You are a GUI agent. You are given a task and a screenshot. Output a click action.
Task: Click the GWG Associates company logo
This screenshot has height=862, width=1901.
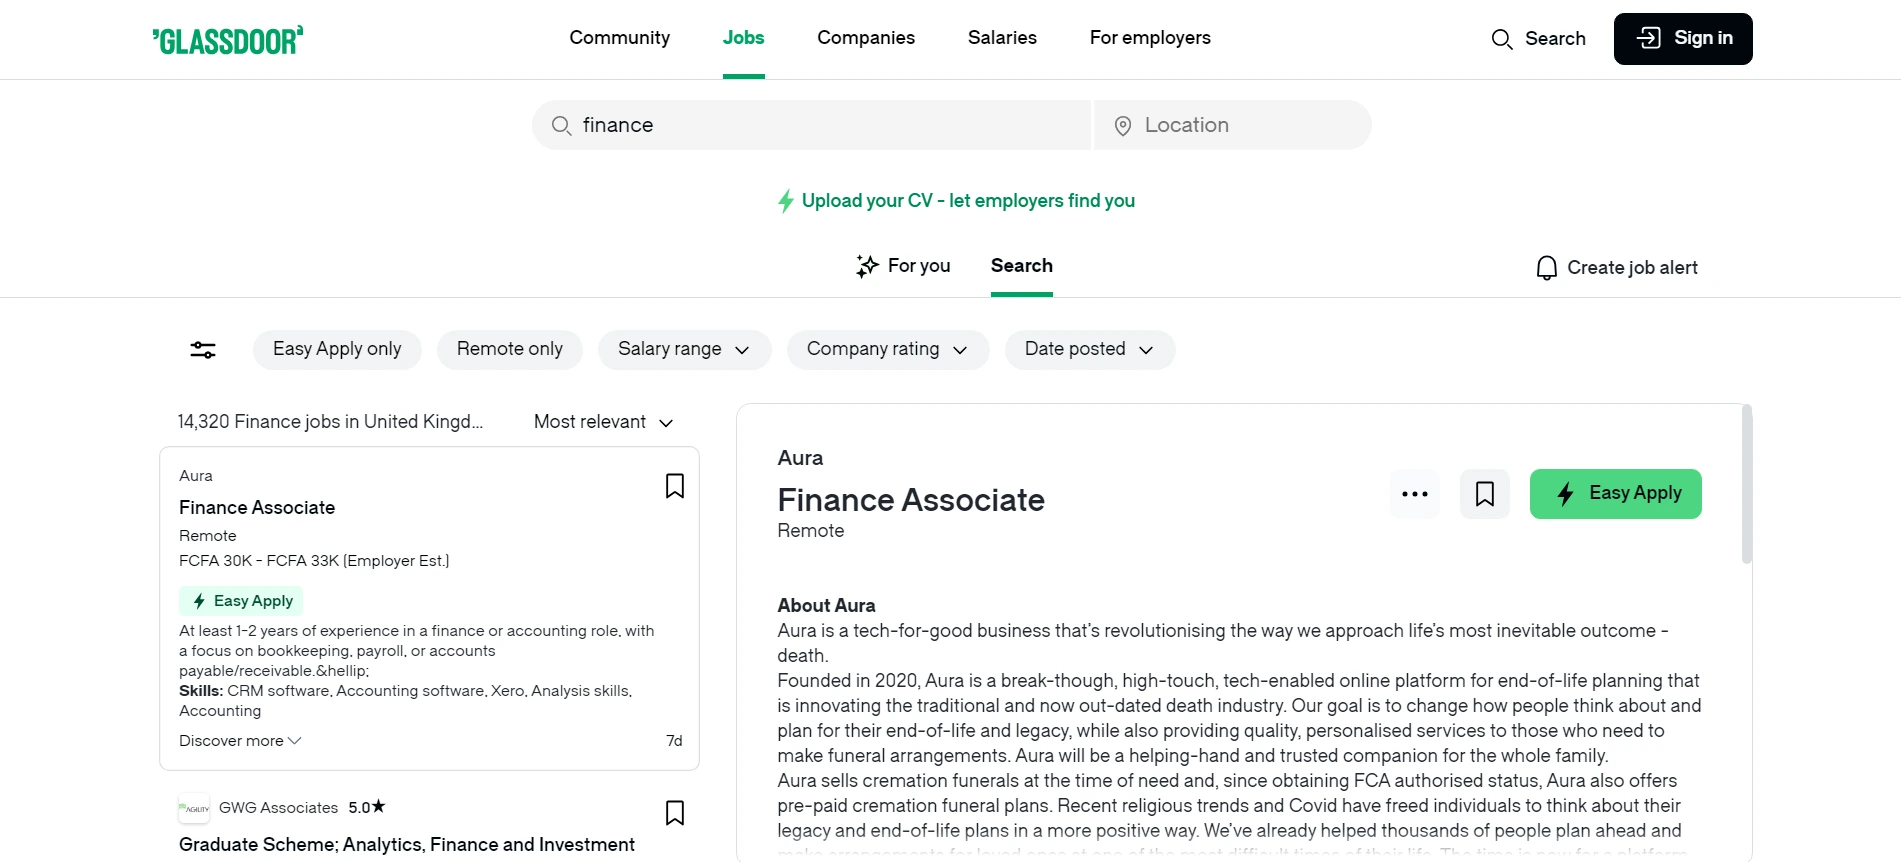(x=193, y=808)
